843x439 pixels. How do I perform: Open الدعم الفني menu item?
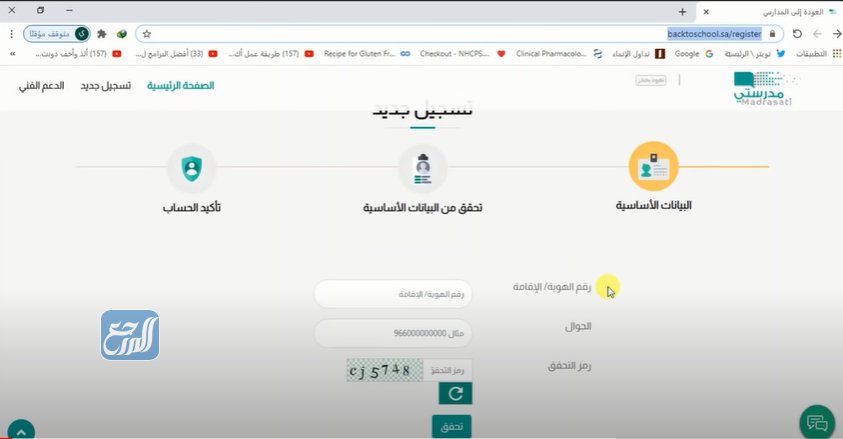[x=41, y=85]
